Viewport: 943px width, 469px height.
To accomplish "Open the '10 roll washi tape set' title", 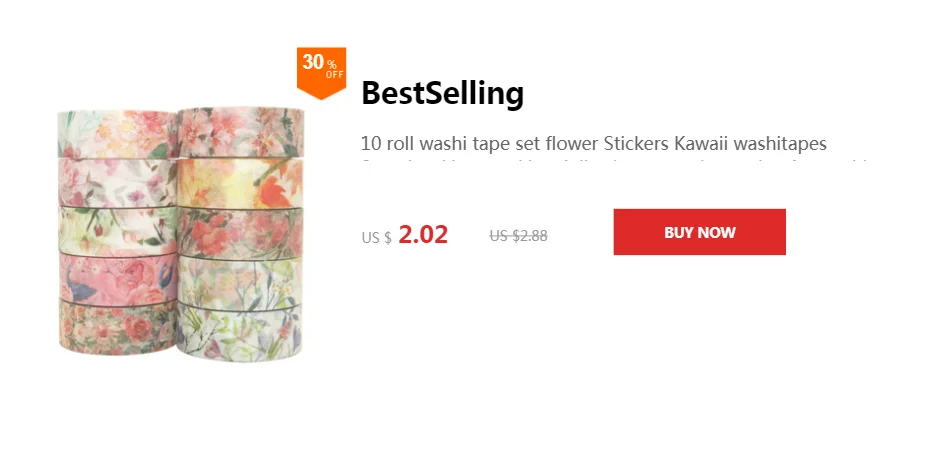I will 594,144.
